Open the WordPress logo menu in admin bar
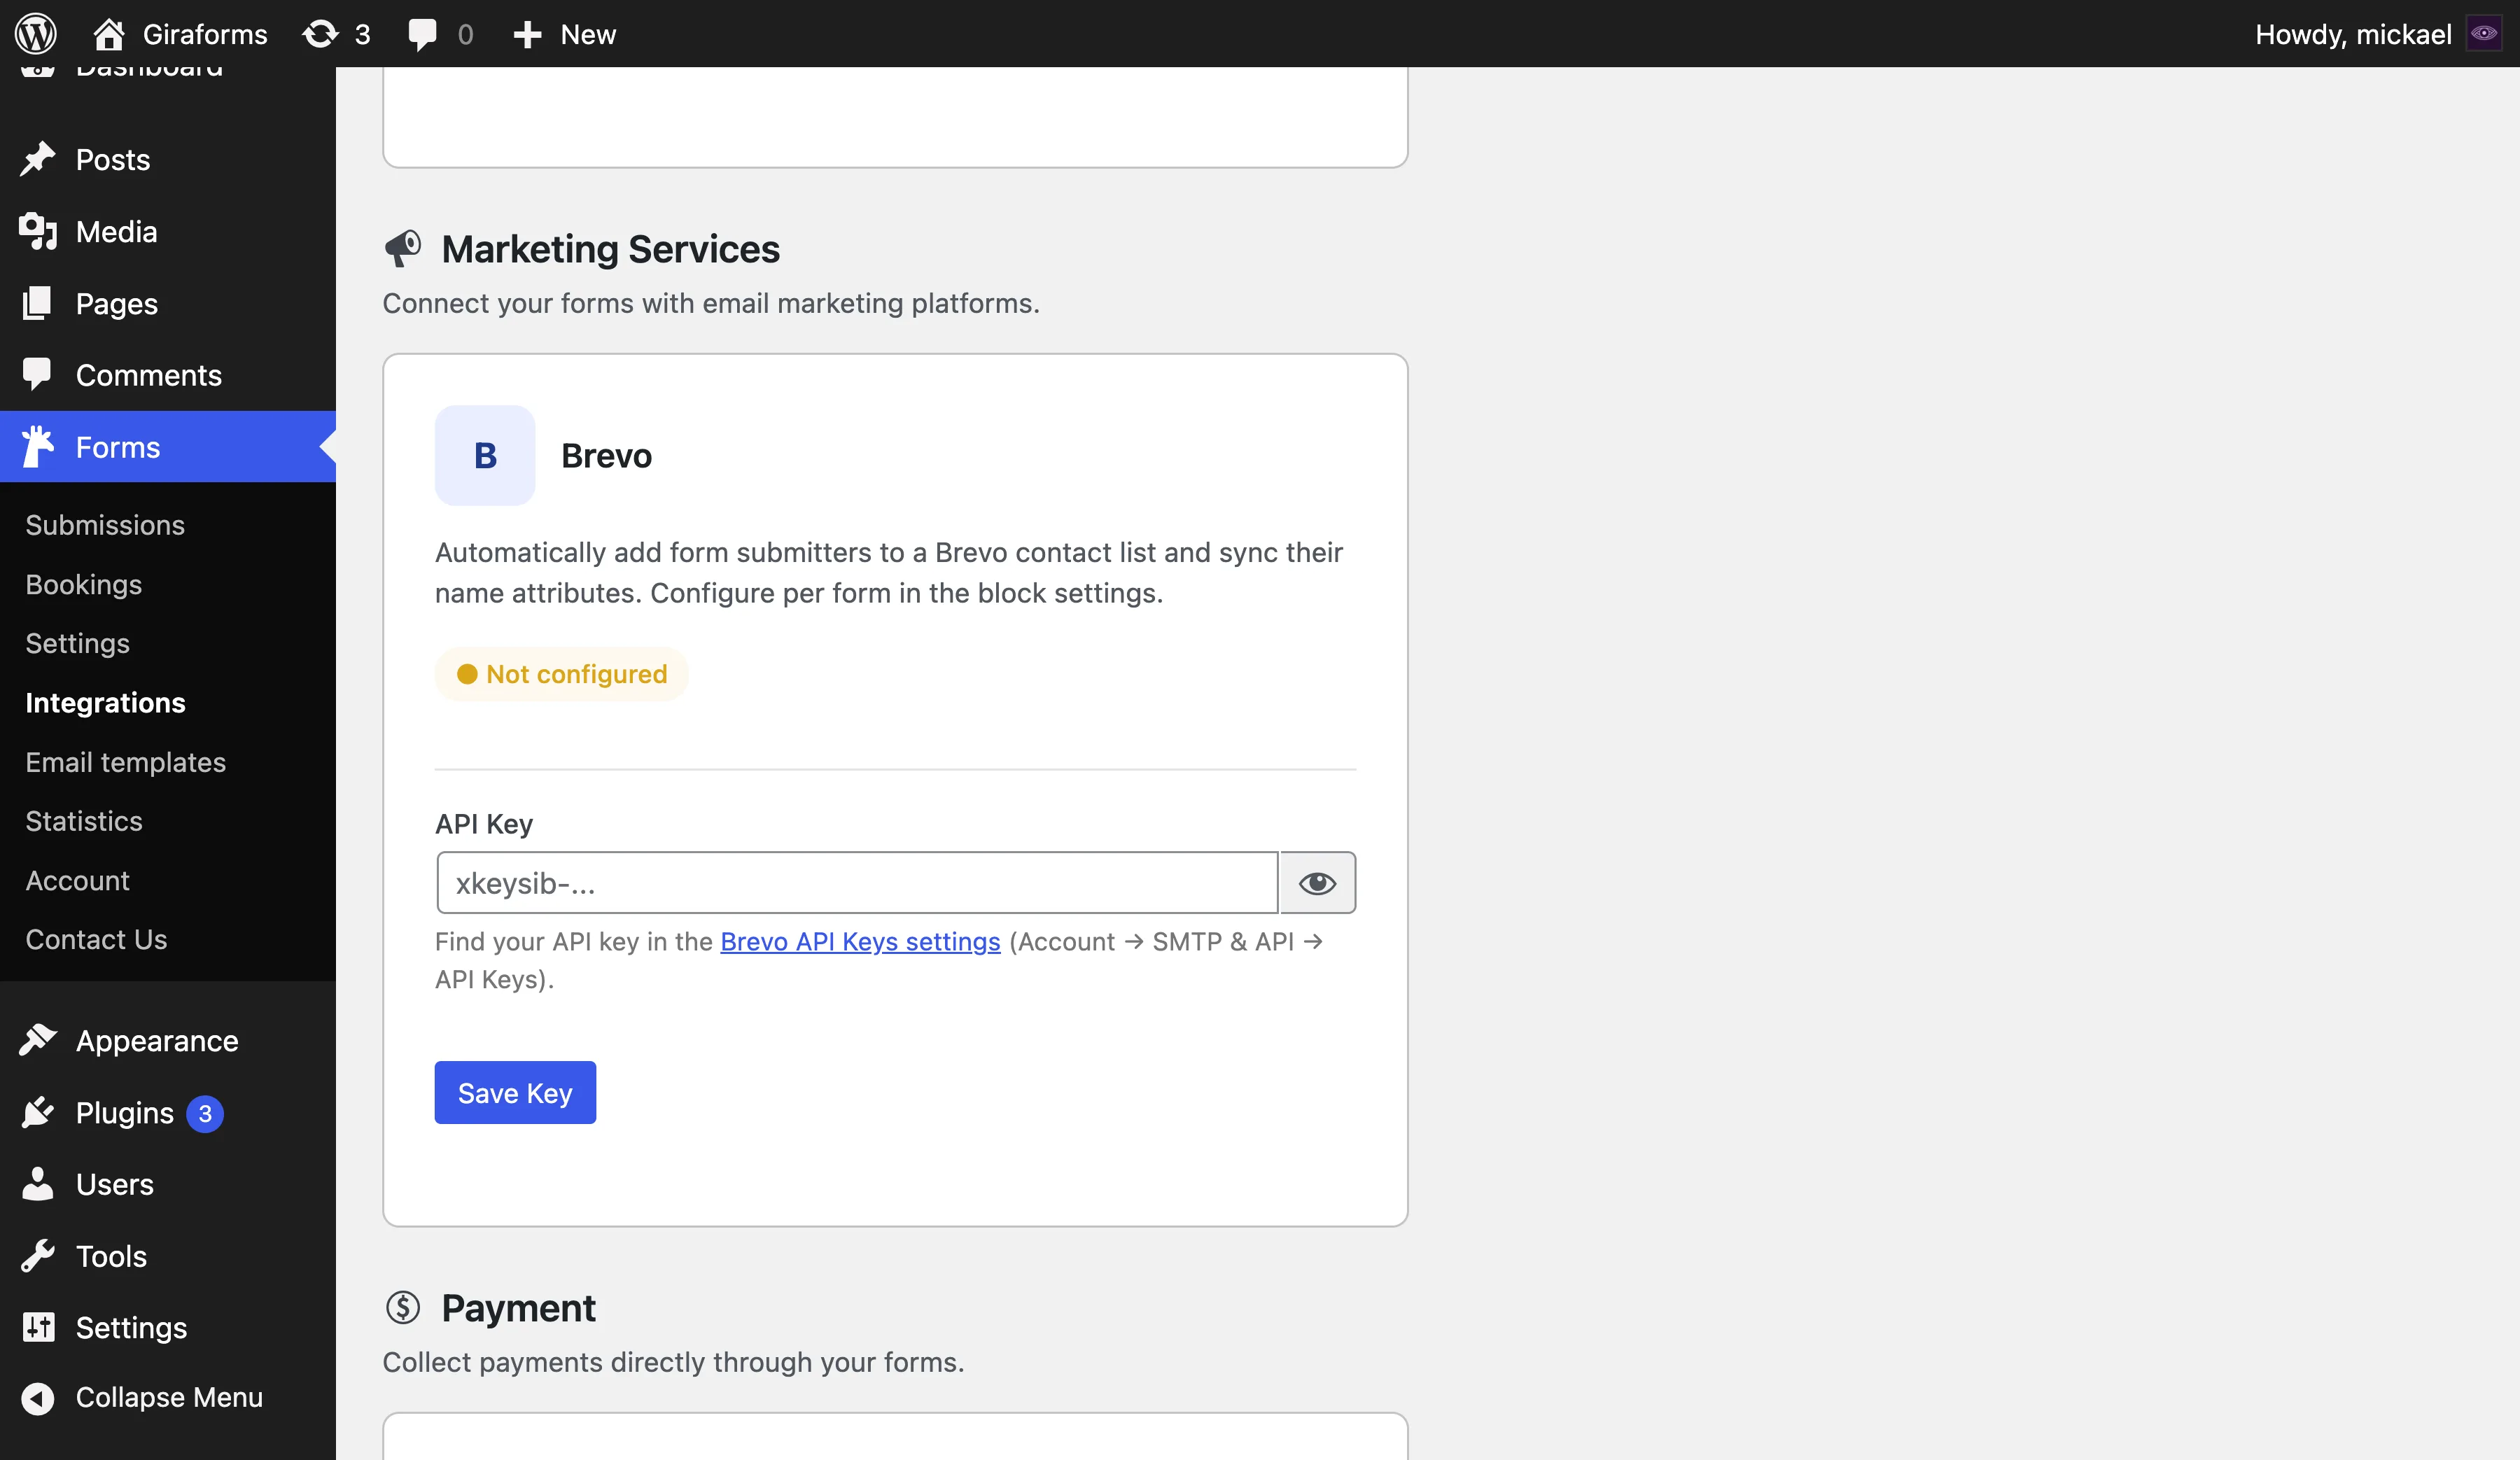 [x=36, y=33]
